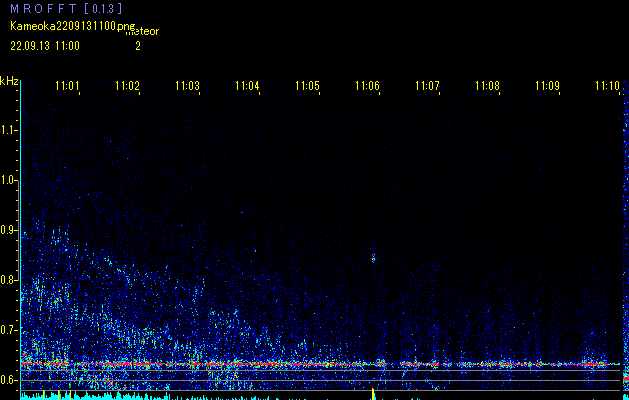The image size is (629, 400).
Task: Click the 0.7 frequency axis label
Action: 8,330
